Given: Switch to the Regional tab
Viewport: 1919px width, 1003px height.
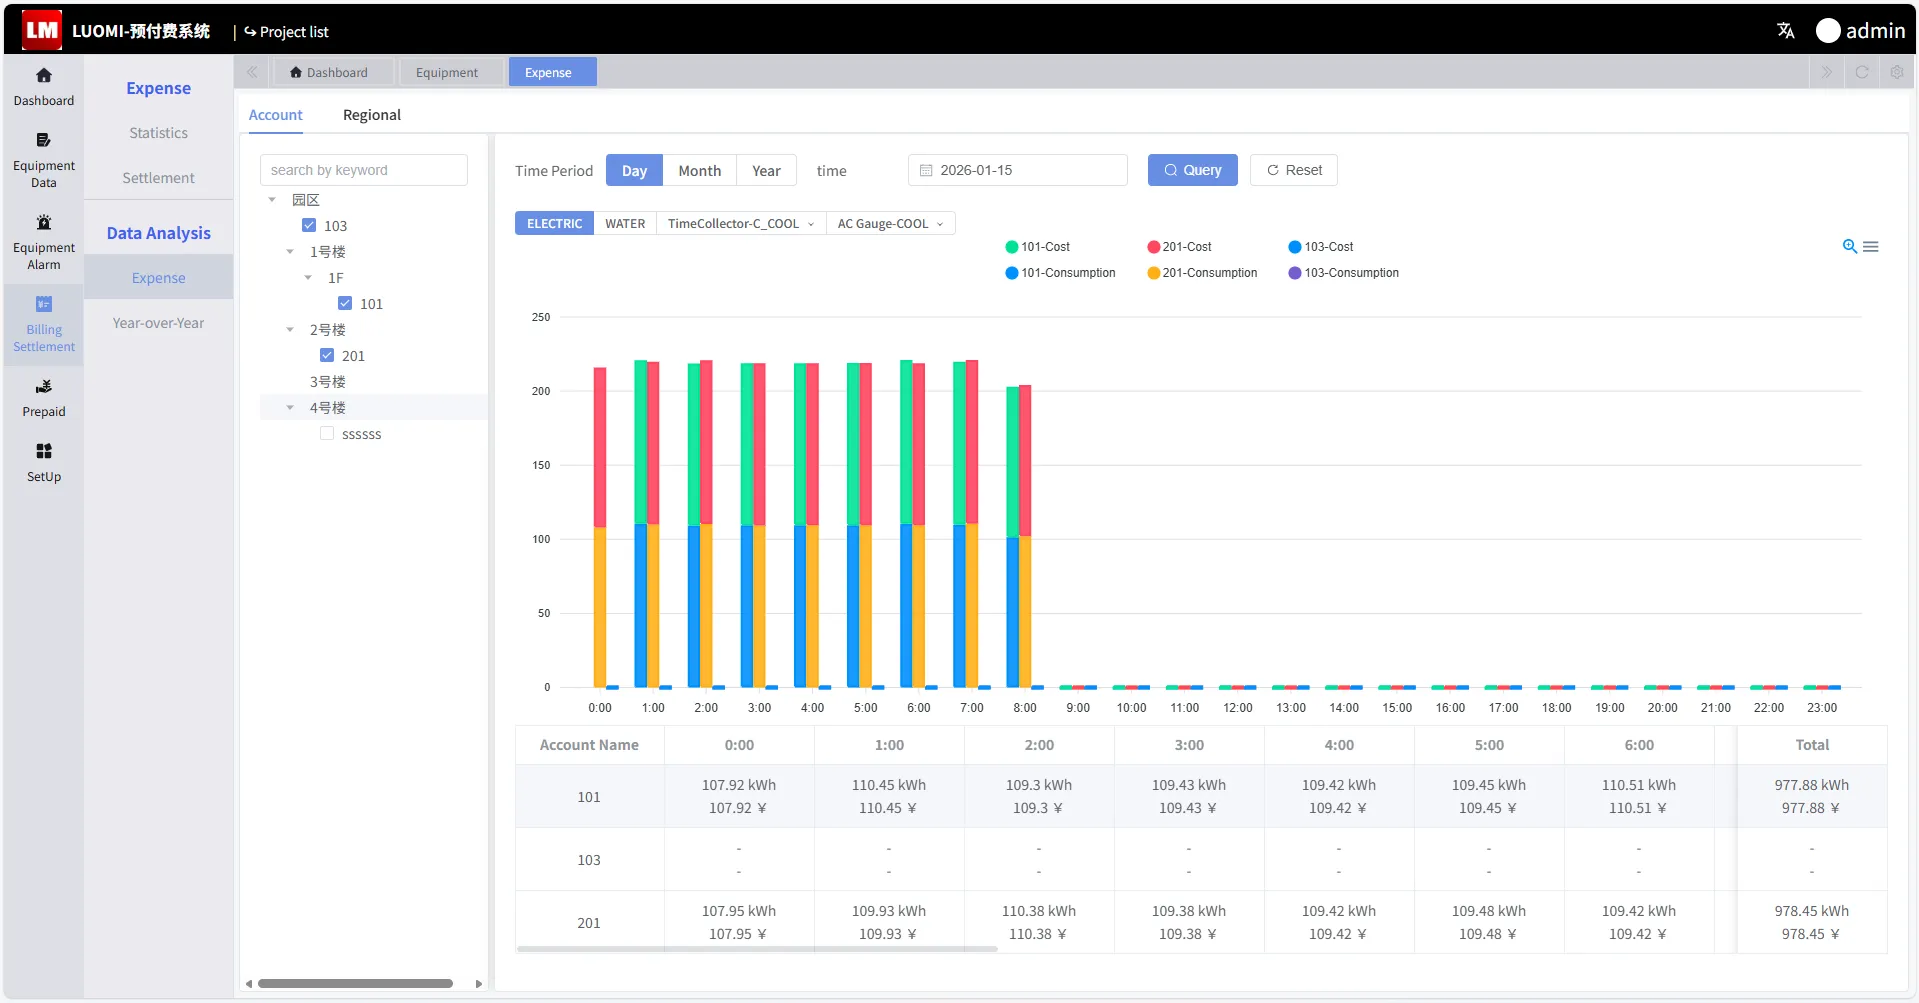Looking at the screenshot, I should (x=371, y=115).
